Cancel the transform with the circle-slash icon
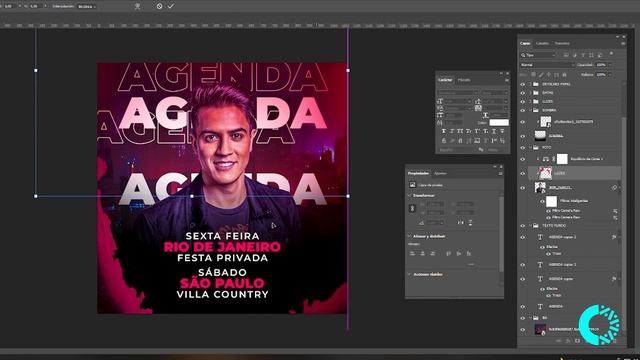 [x=159, y=6]
